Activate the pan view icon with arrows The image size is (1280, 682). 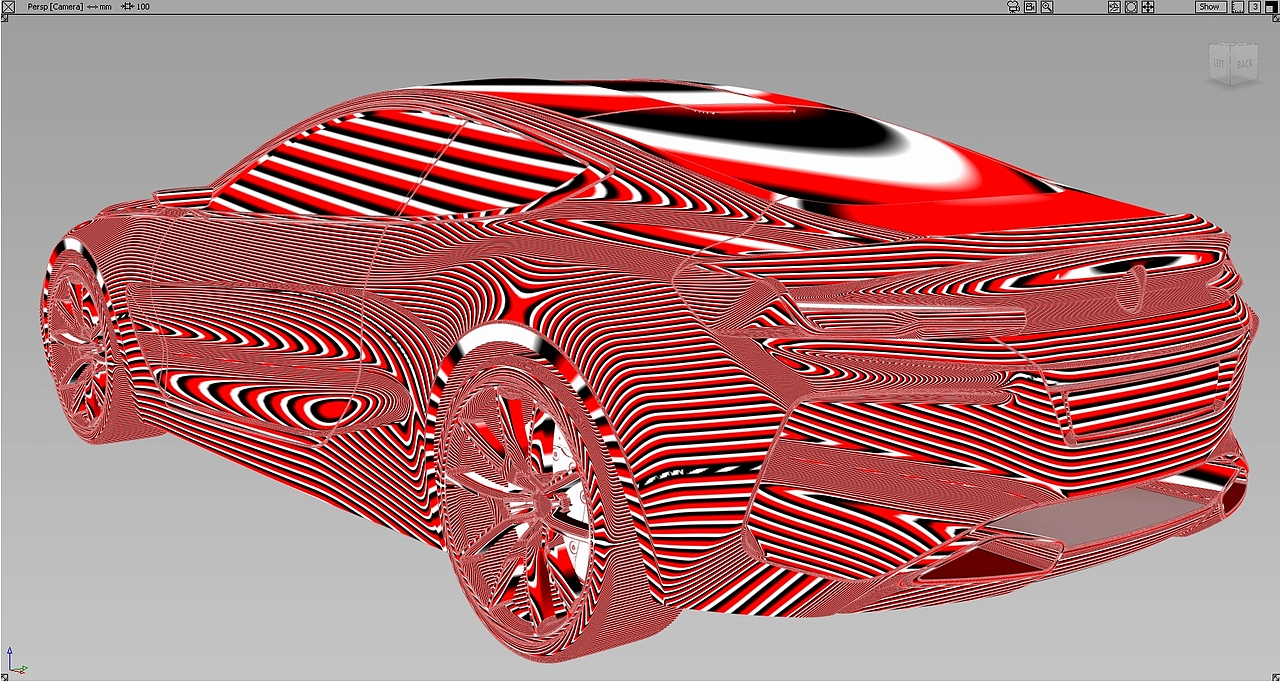[1147, 7]
